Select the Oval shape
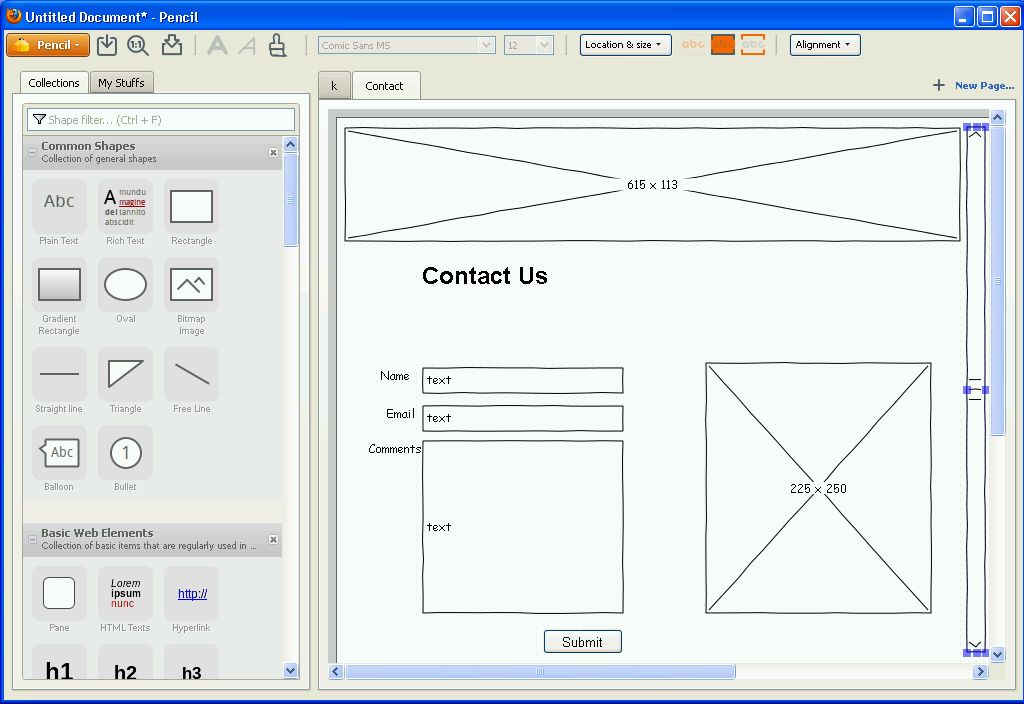Image resolution: width=1024 pixels, height=704 pixels. click(125, 291)
